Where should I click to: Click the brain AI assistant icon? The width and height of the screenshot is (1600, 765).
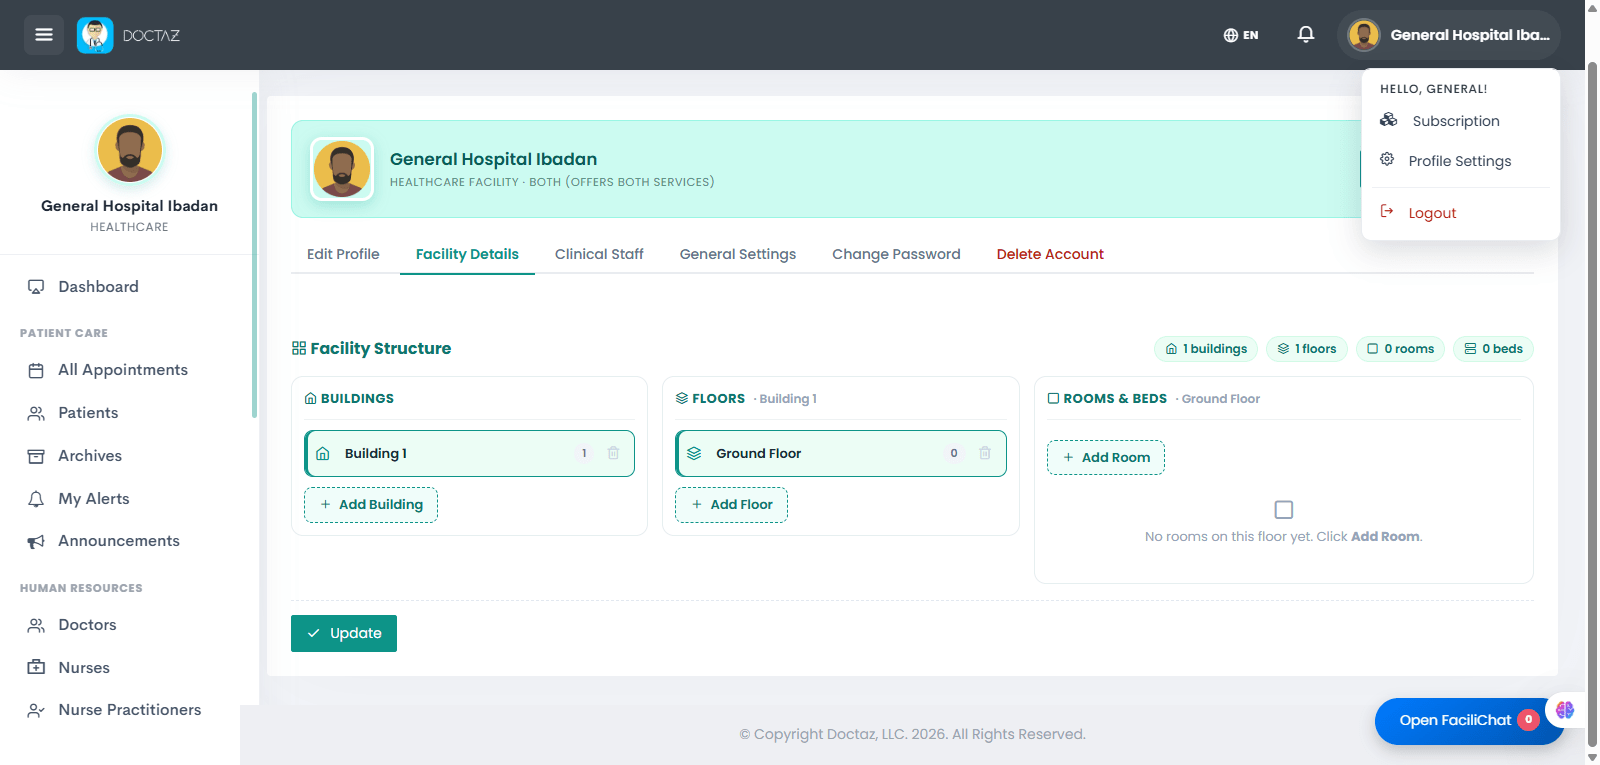click(1565, 710)
